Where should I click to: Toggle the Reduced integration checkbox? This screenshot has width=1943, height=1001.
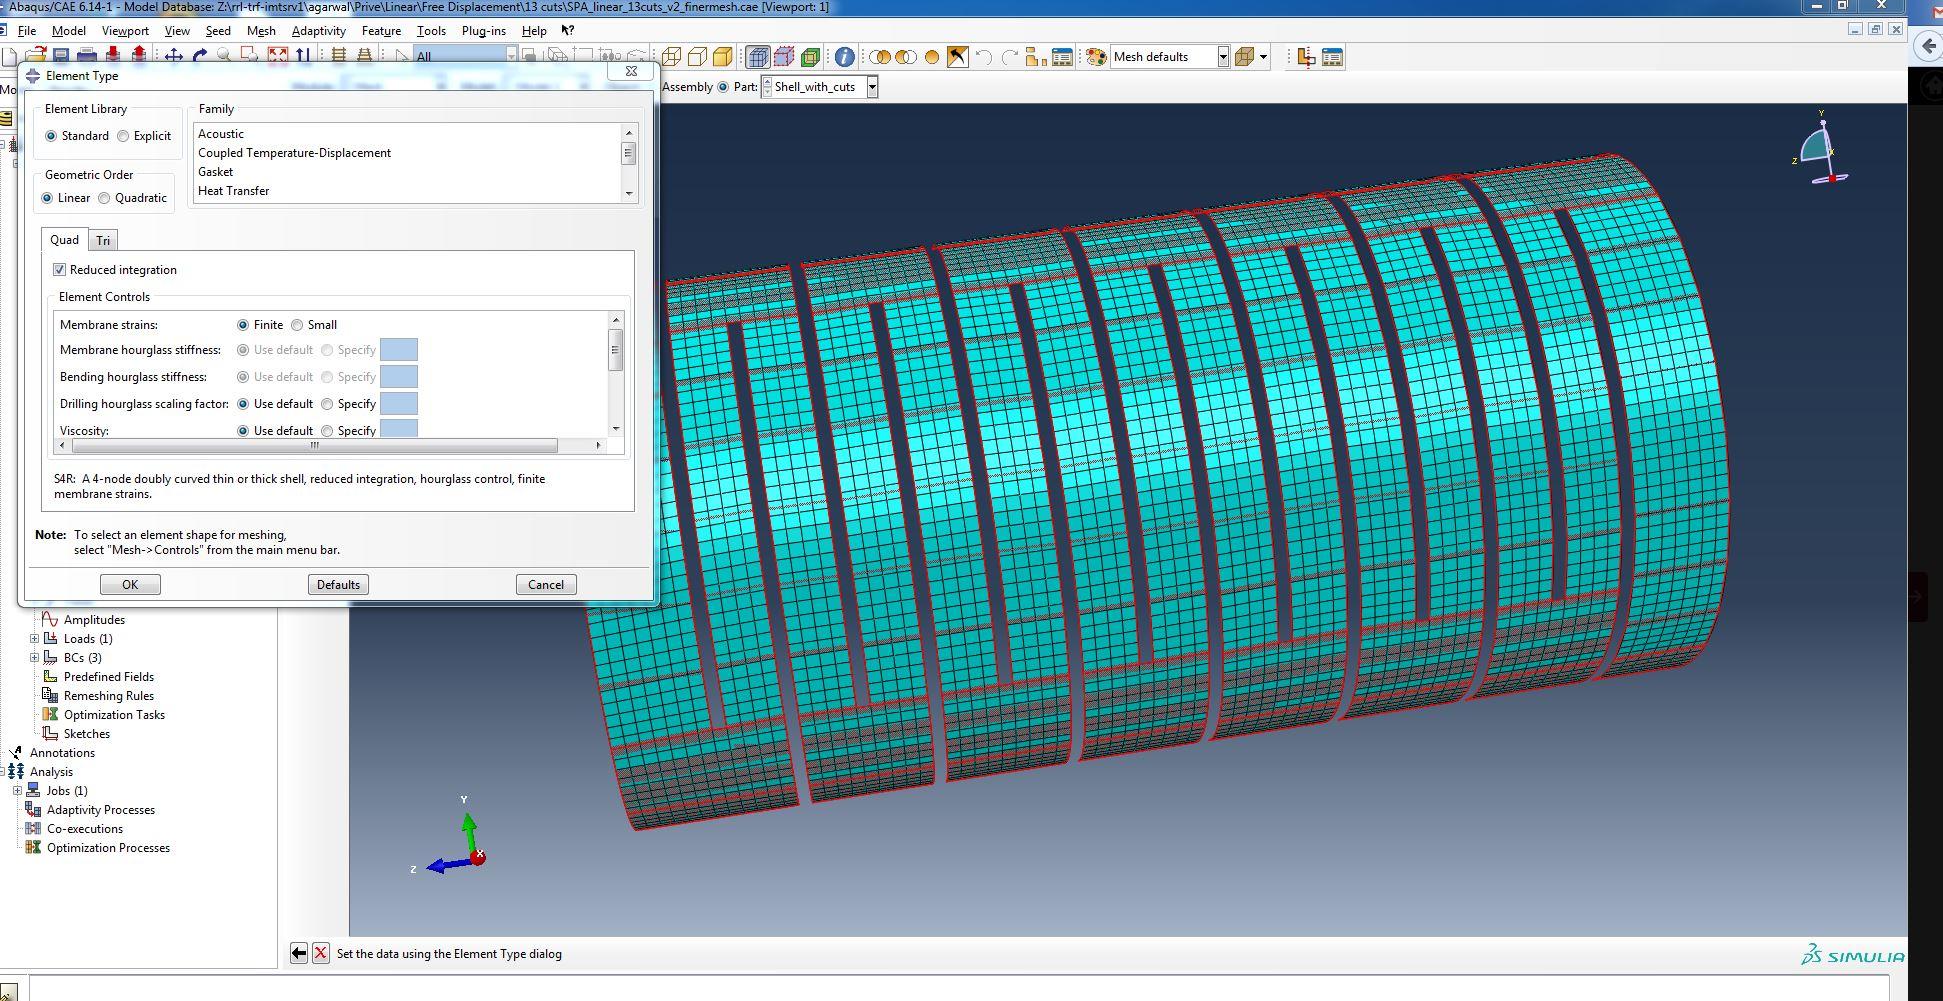[x=60, y=270]
